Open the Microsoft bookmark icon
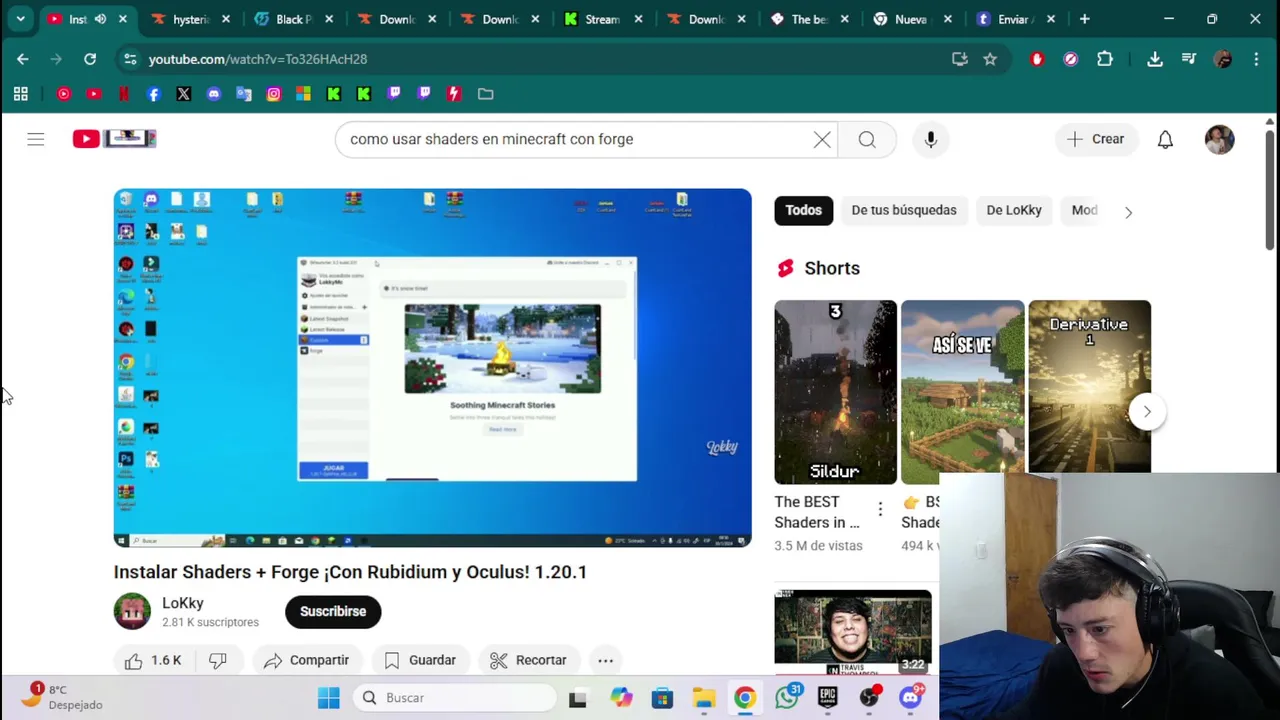The height and width of the screenshot is (720, 1280). [303, 94]
